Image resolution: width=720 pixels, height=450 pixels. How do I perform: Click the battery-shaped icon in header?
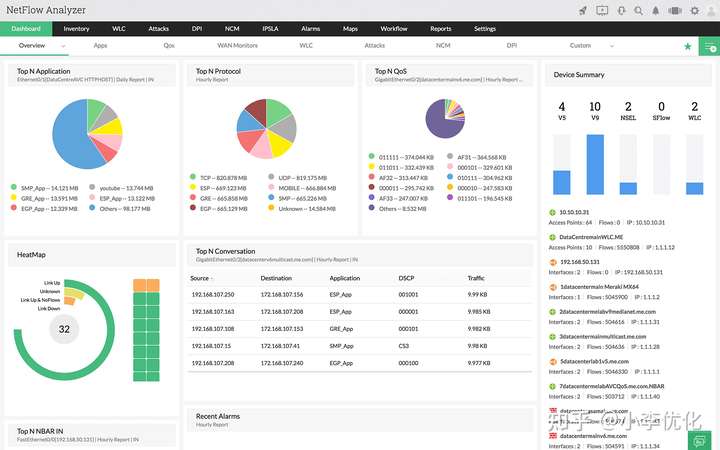click(x=675, y=11)
